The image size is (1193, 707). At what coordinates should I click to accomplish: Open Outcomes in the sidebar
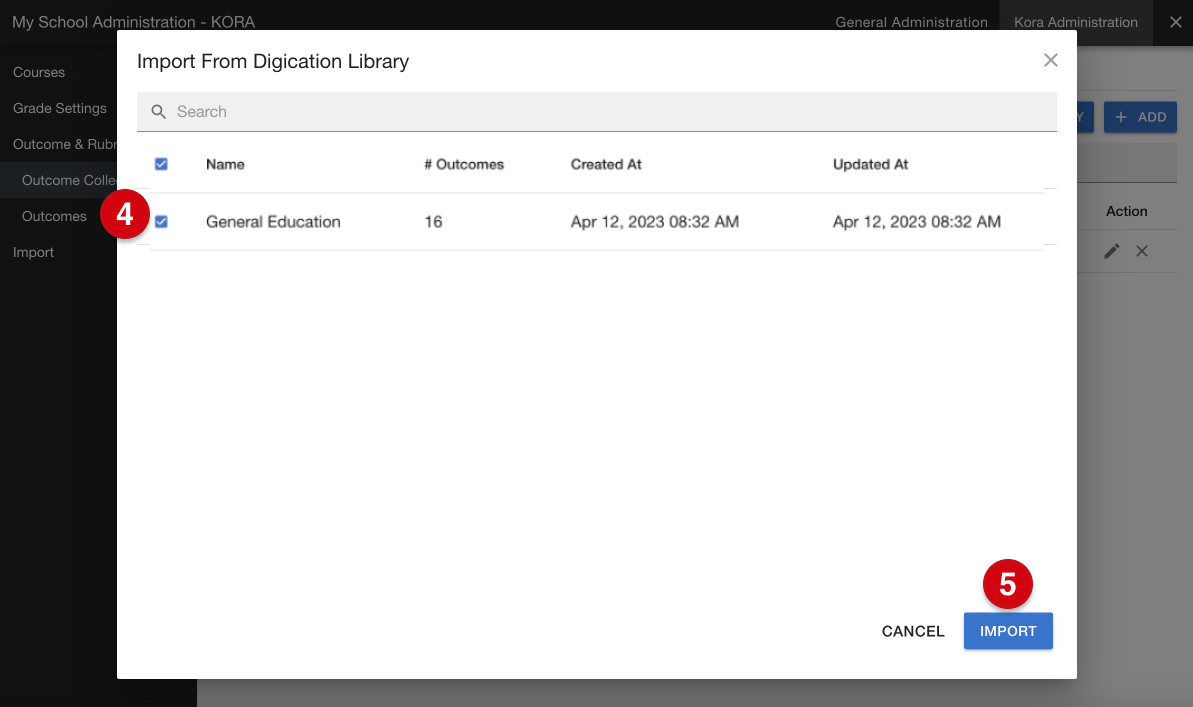(54, 216)
